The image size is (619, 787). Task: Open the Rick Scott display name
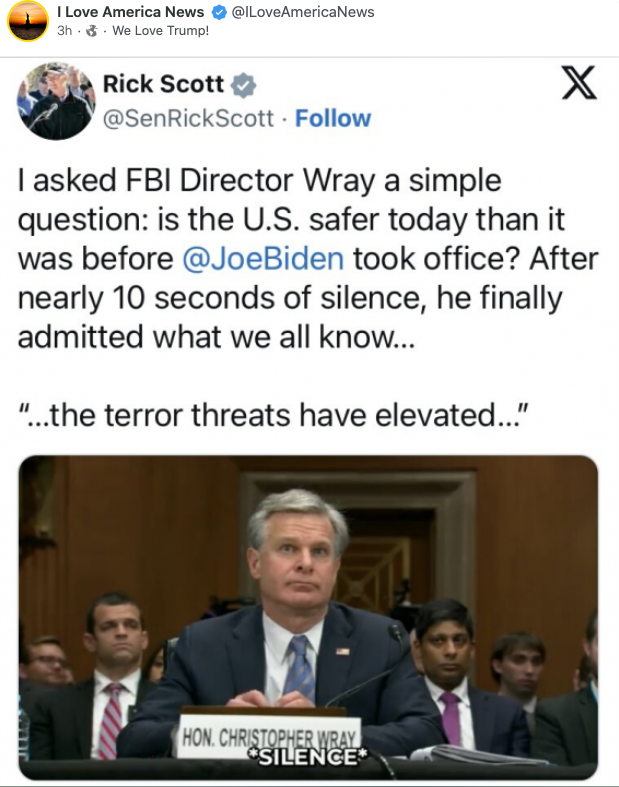pos(163,84)
